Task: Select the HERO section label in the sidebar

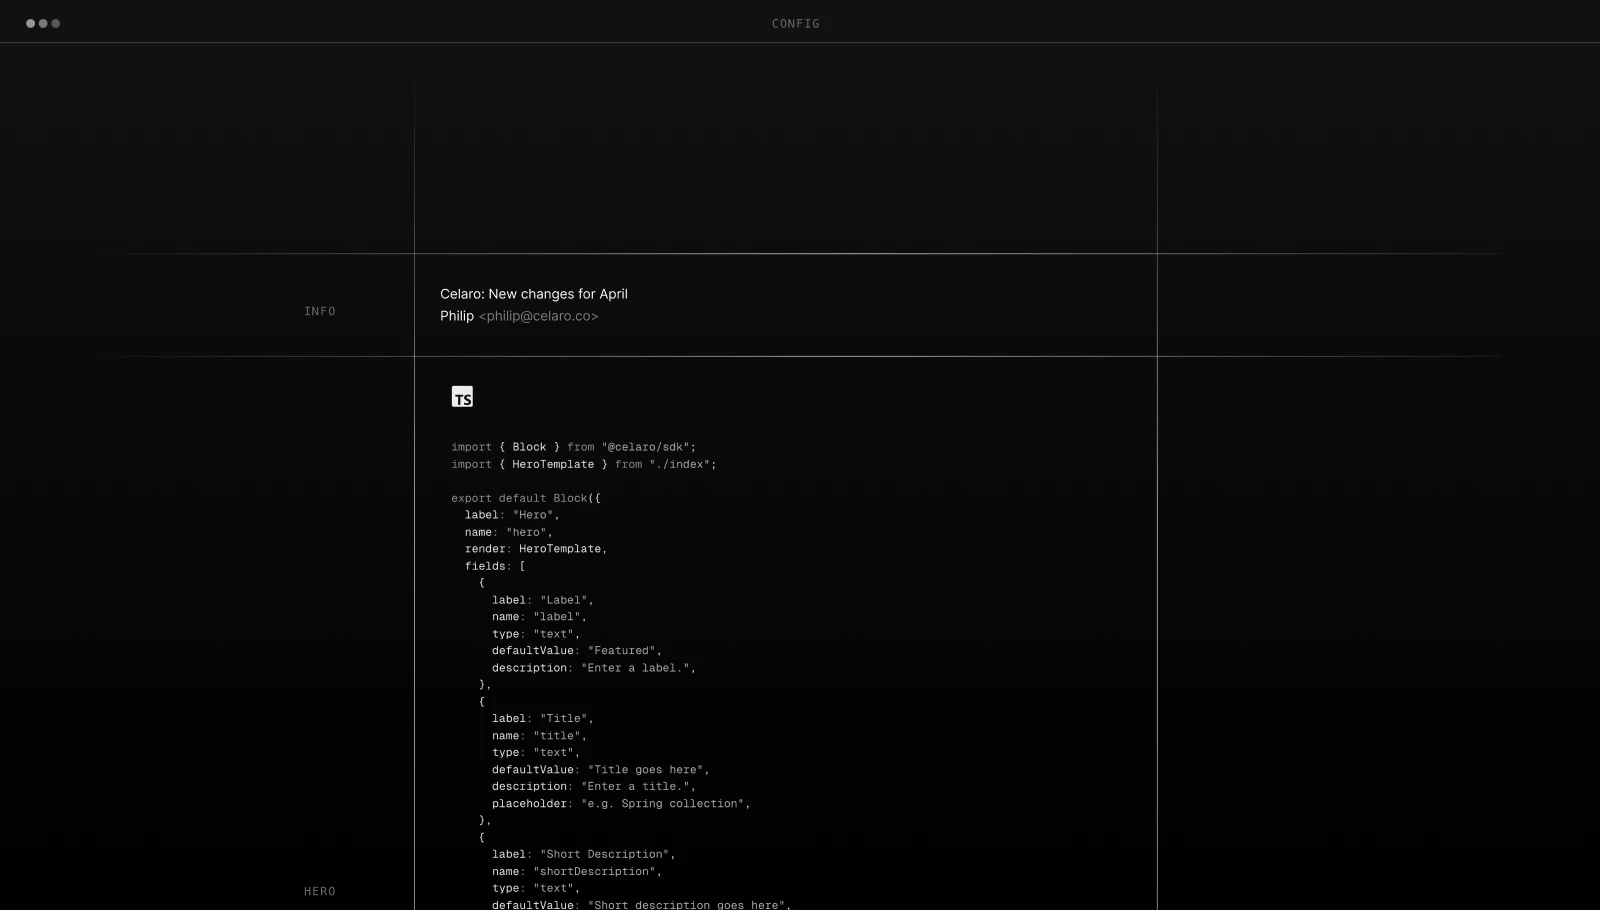Action: (320, 890)
